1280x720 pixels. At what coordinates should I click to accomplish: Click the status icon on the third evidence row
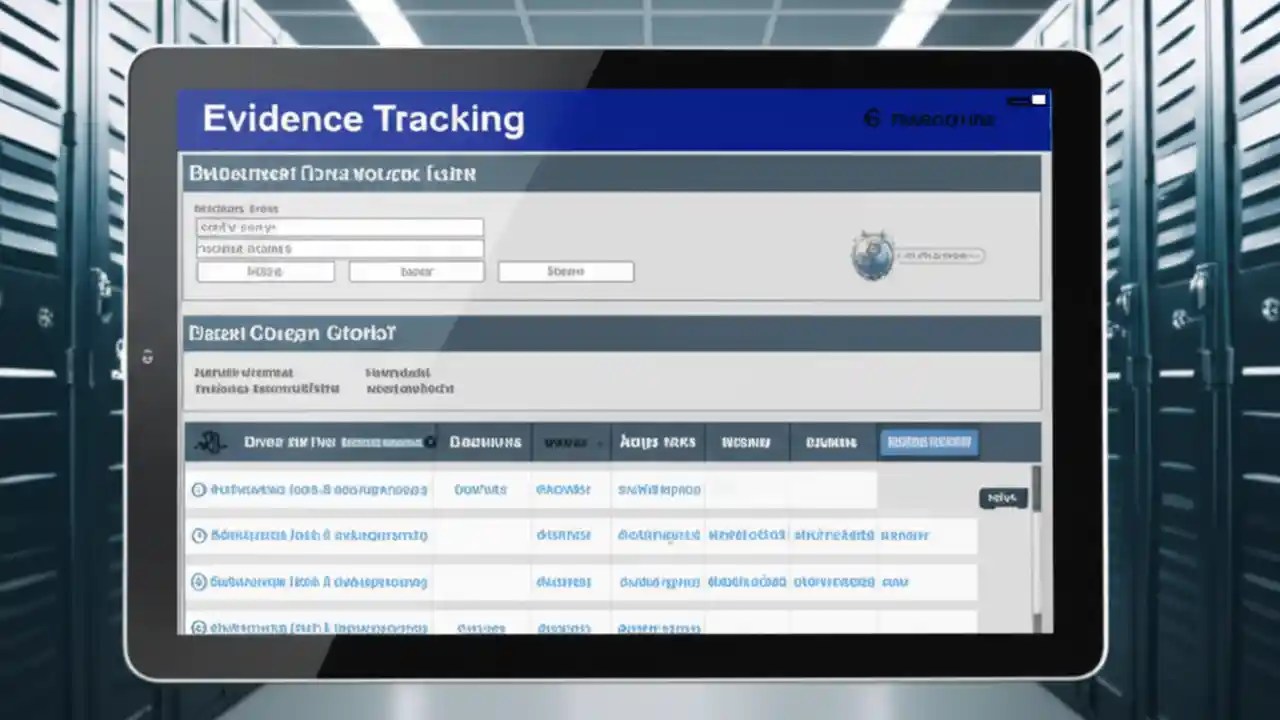click(x=198, y=581)
